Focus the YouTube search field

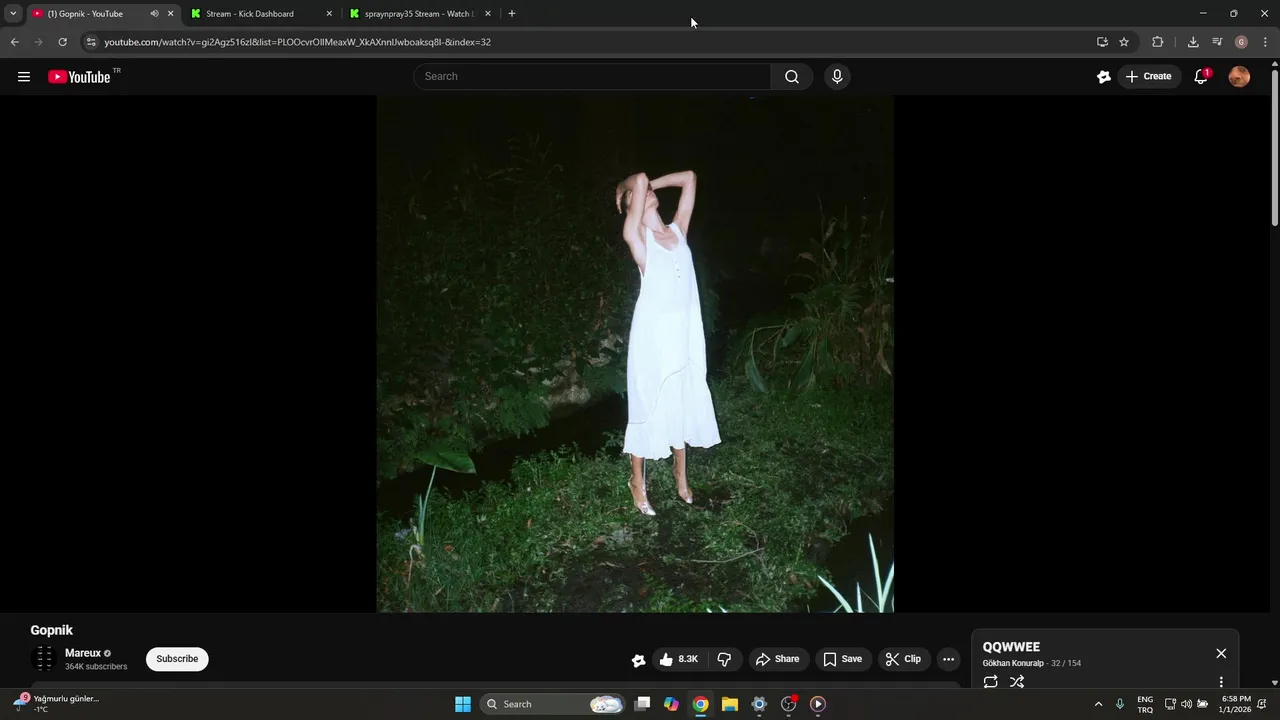point(592,76)
